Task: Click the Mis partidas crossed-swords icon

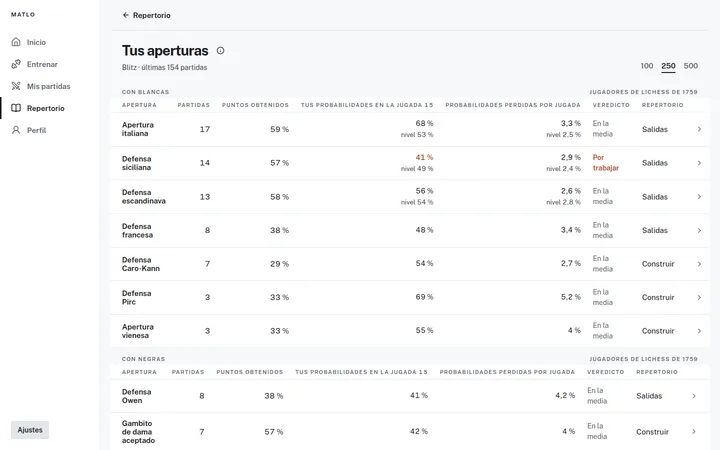Action: [x=16, y=86]
